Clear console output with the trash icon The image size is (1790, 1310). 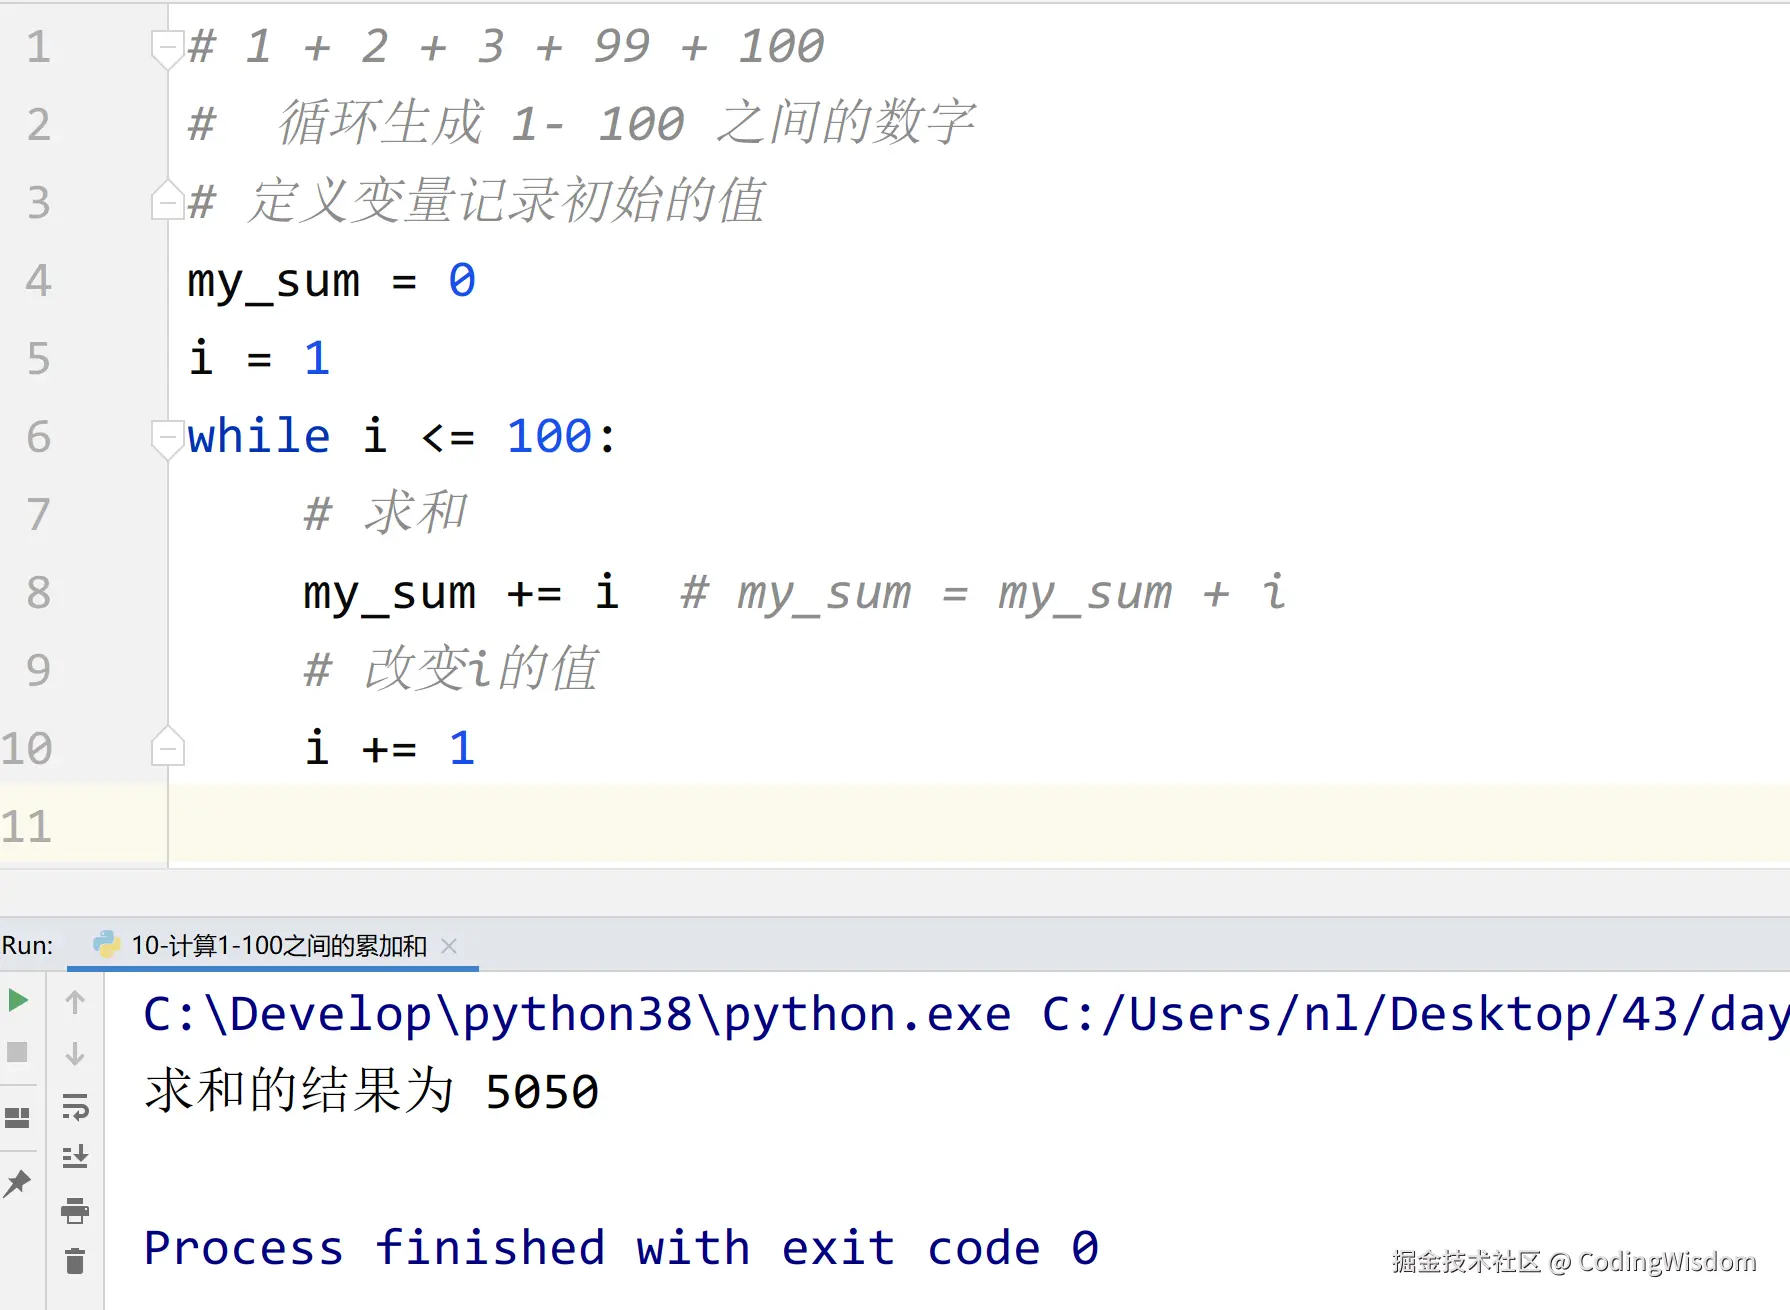(75, 1261)
